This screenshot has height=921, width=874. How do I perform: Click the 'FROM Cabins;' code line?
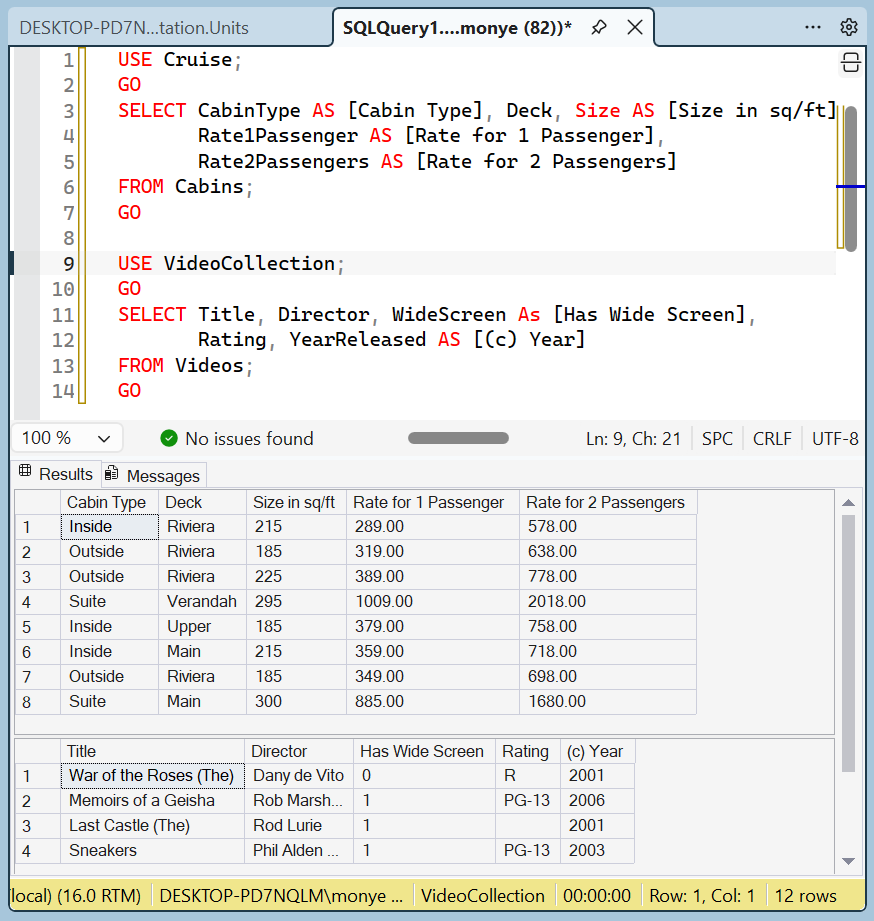[x=185, y=187]
